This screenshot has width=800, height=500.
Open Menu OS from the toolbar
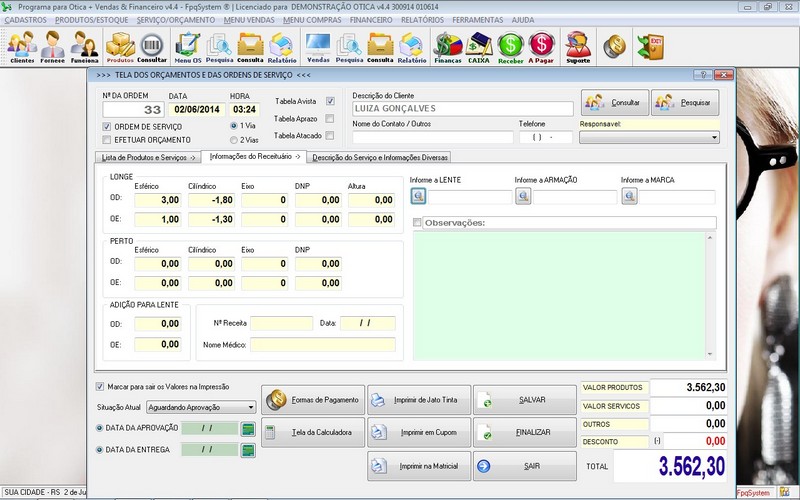pos(187,47)
